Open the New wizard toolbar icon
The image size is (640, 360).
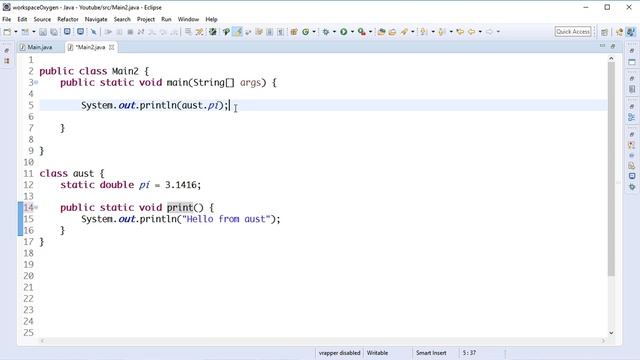pos(7,32)
